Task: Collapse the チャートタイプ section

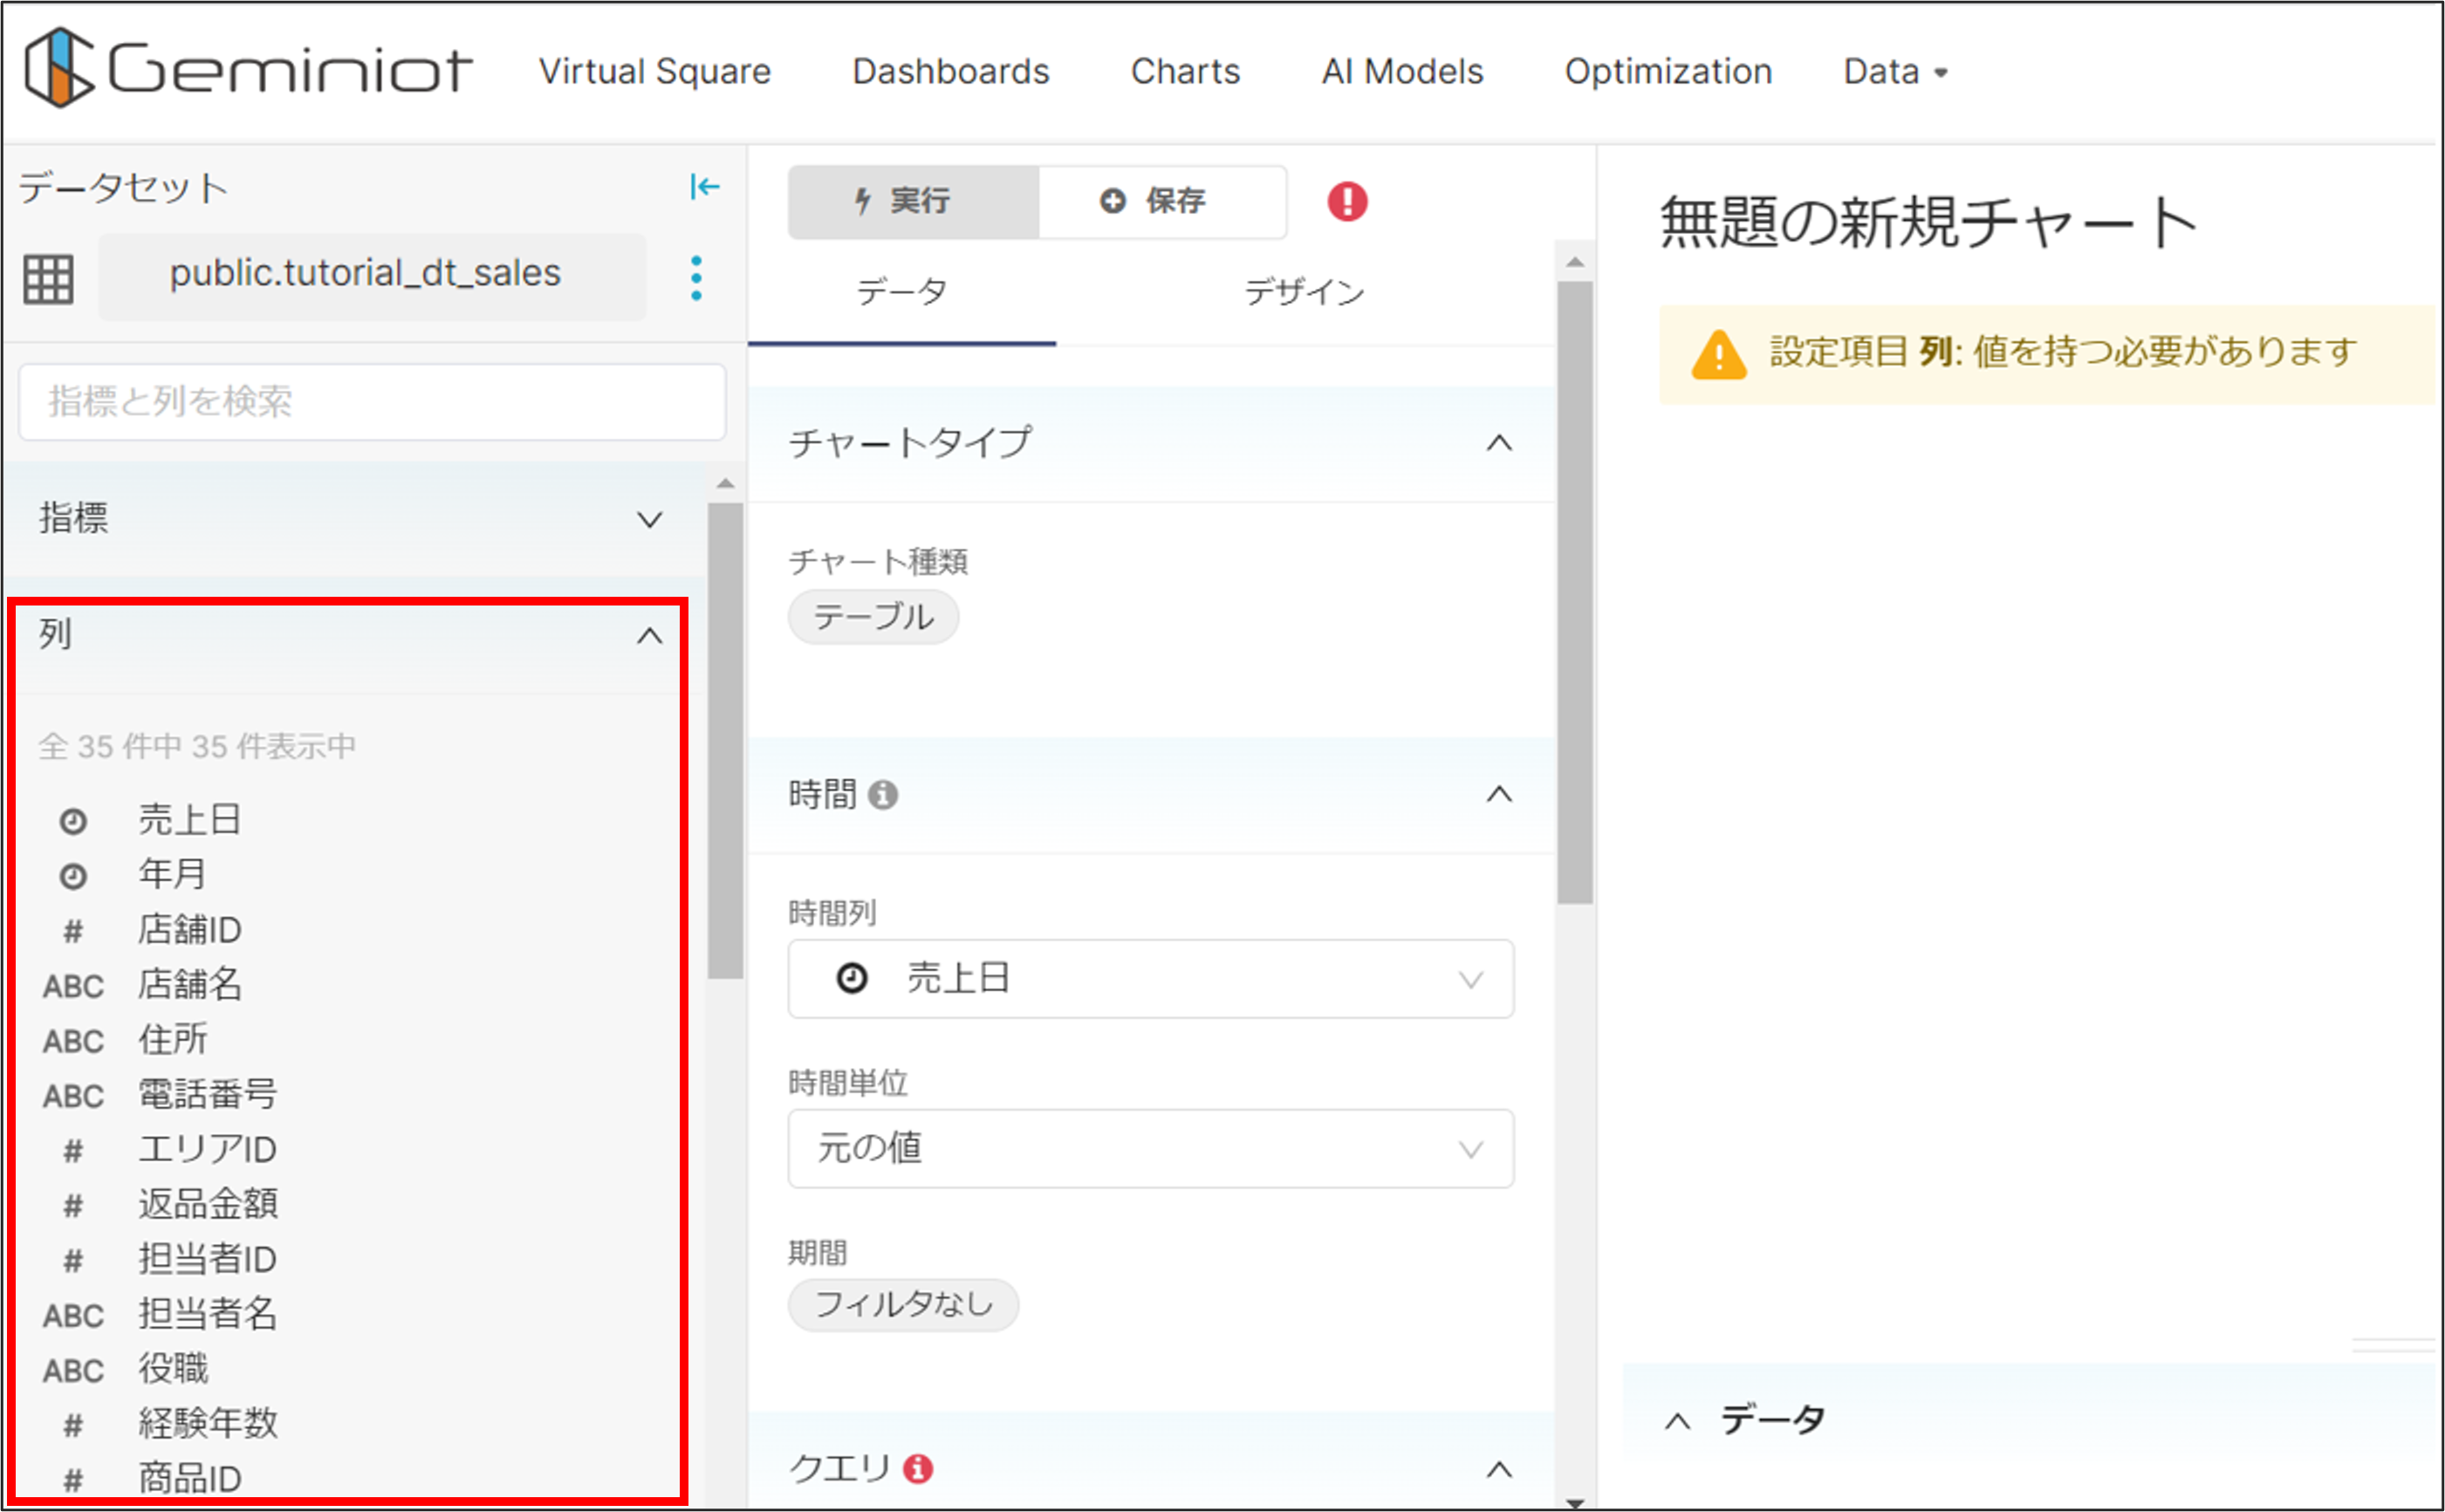Action: coord(1499,443)
